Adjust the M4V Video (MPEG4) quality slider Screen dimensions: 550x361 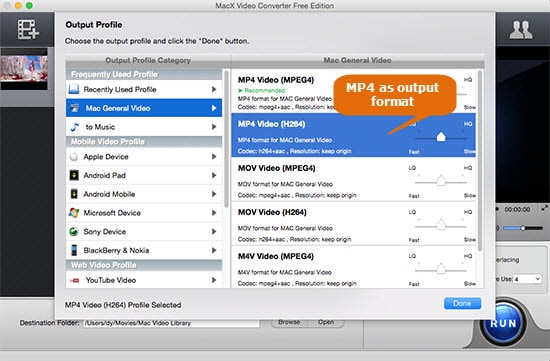click(x=441, y=269)
